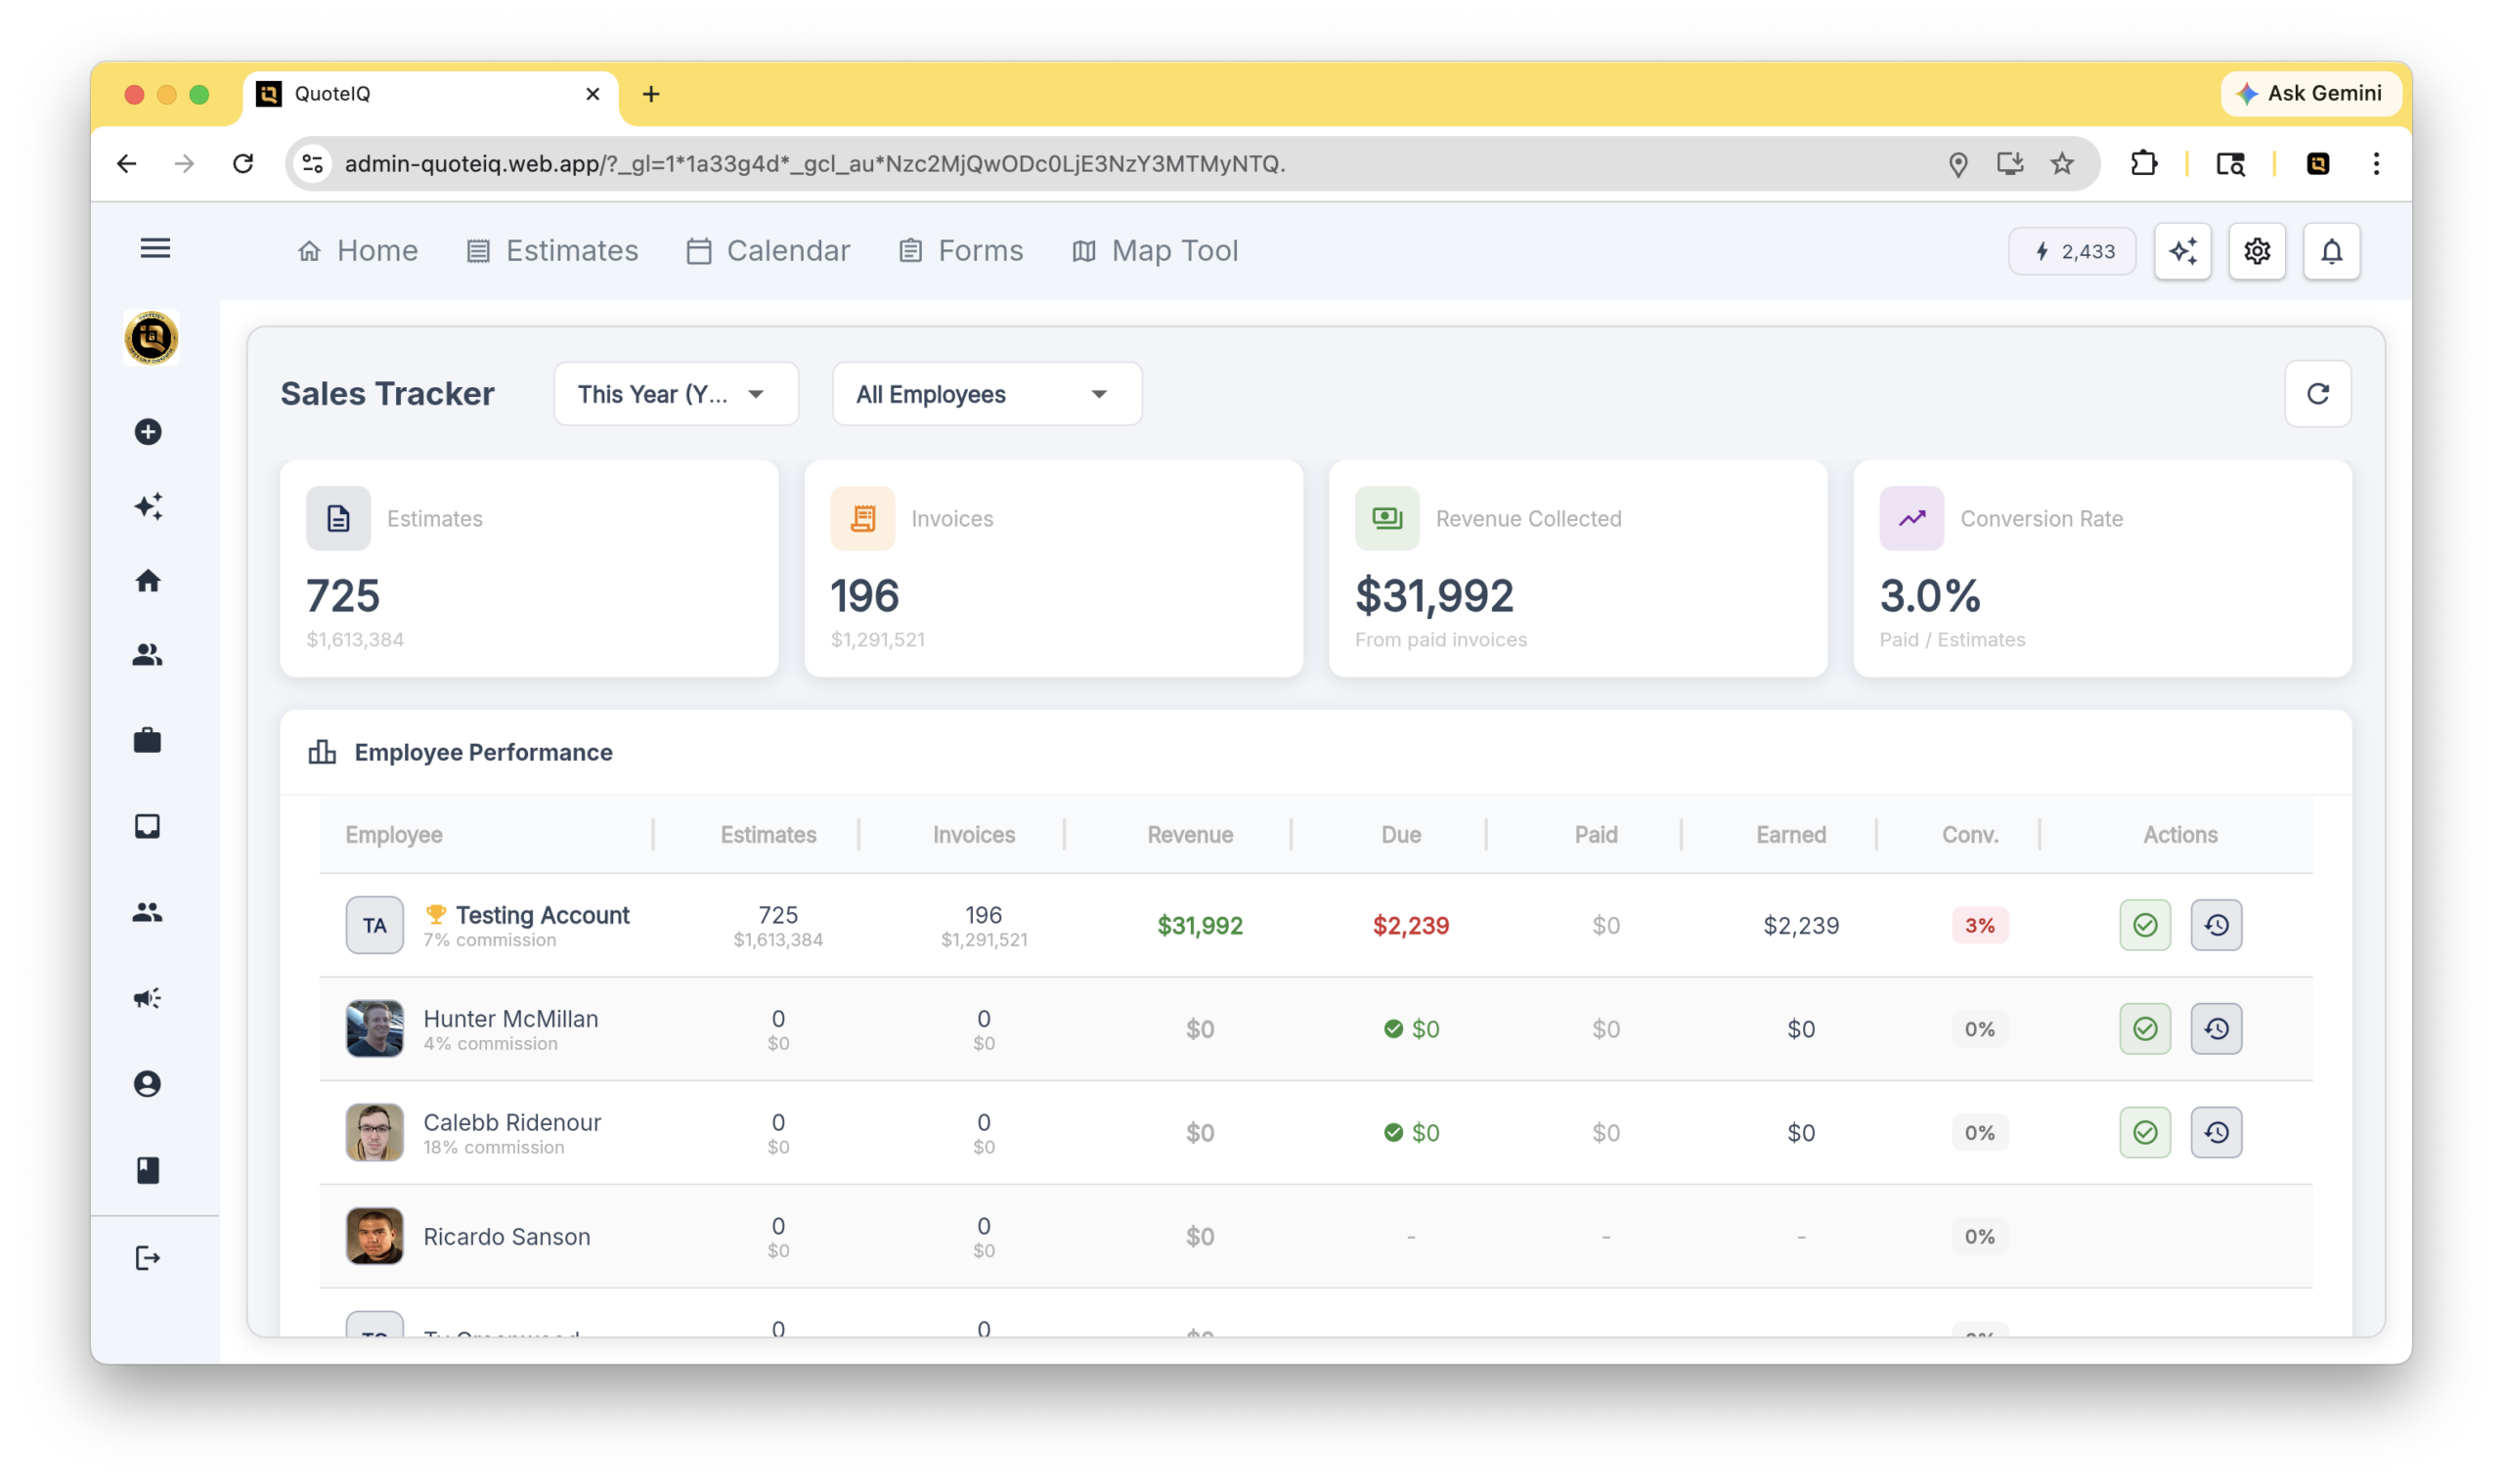Click the Ask Gemini button

[x=2310, y=93]
